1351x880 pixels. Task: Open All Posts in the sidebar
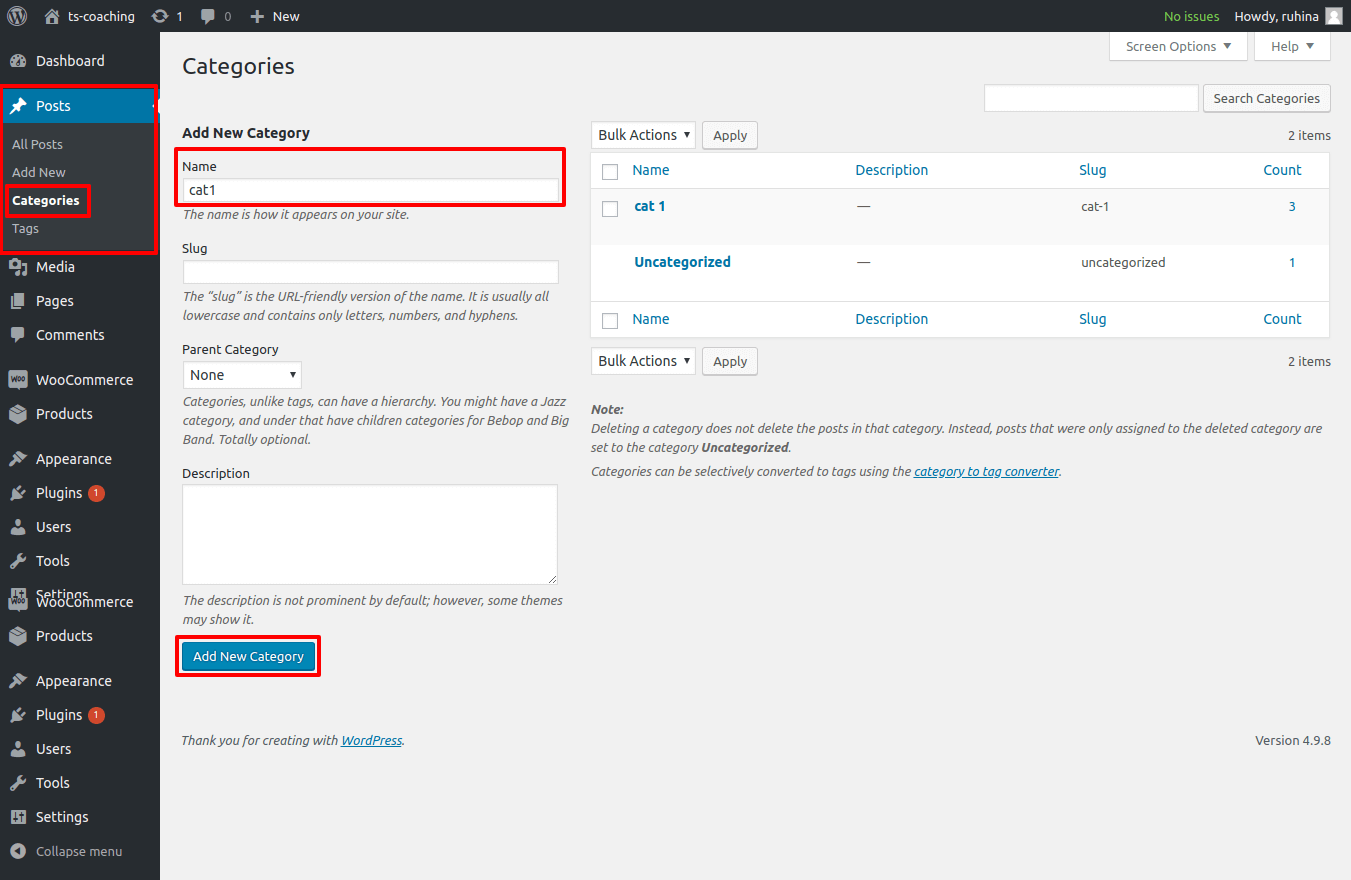(37, 144)
